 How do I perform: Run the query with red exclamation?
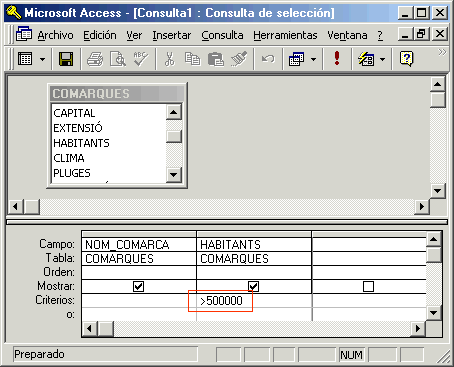tap(337, 59)
